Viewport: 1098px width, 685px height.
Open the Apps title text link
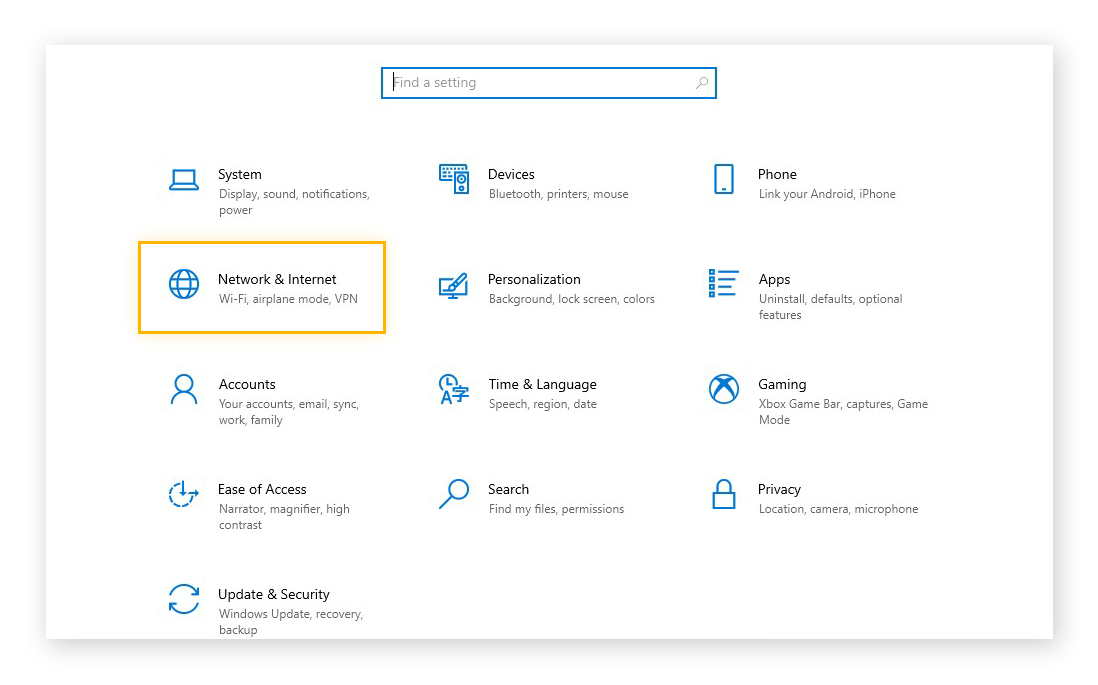(x=774, y=279)
